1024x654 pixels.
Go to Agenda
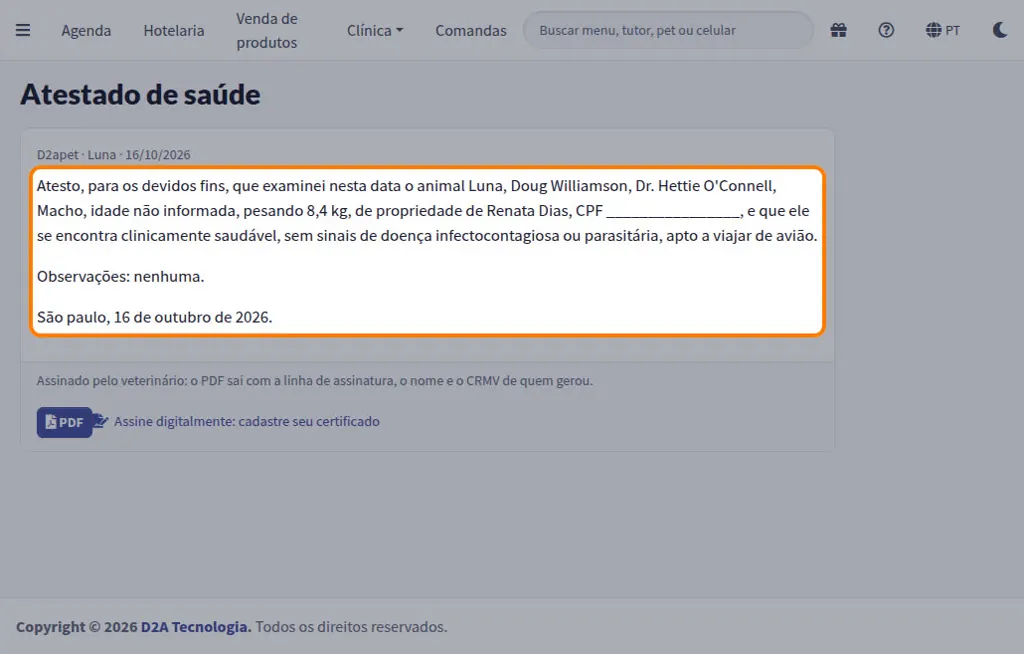86,31
